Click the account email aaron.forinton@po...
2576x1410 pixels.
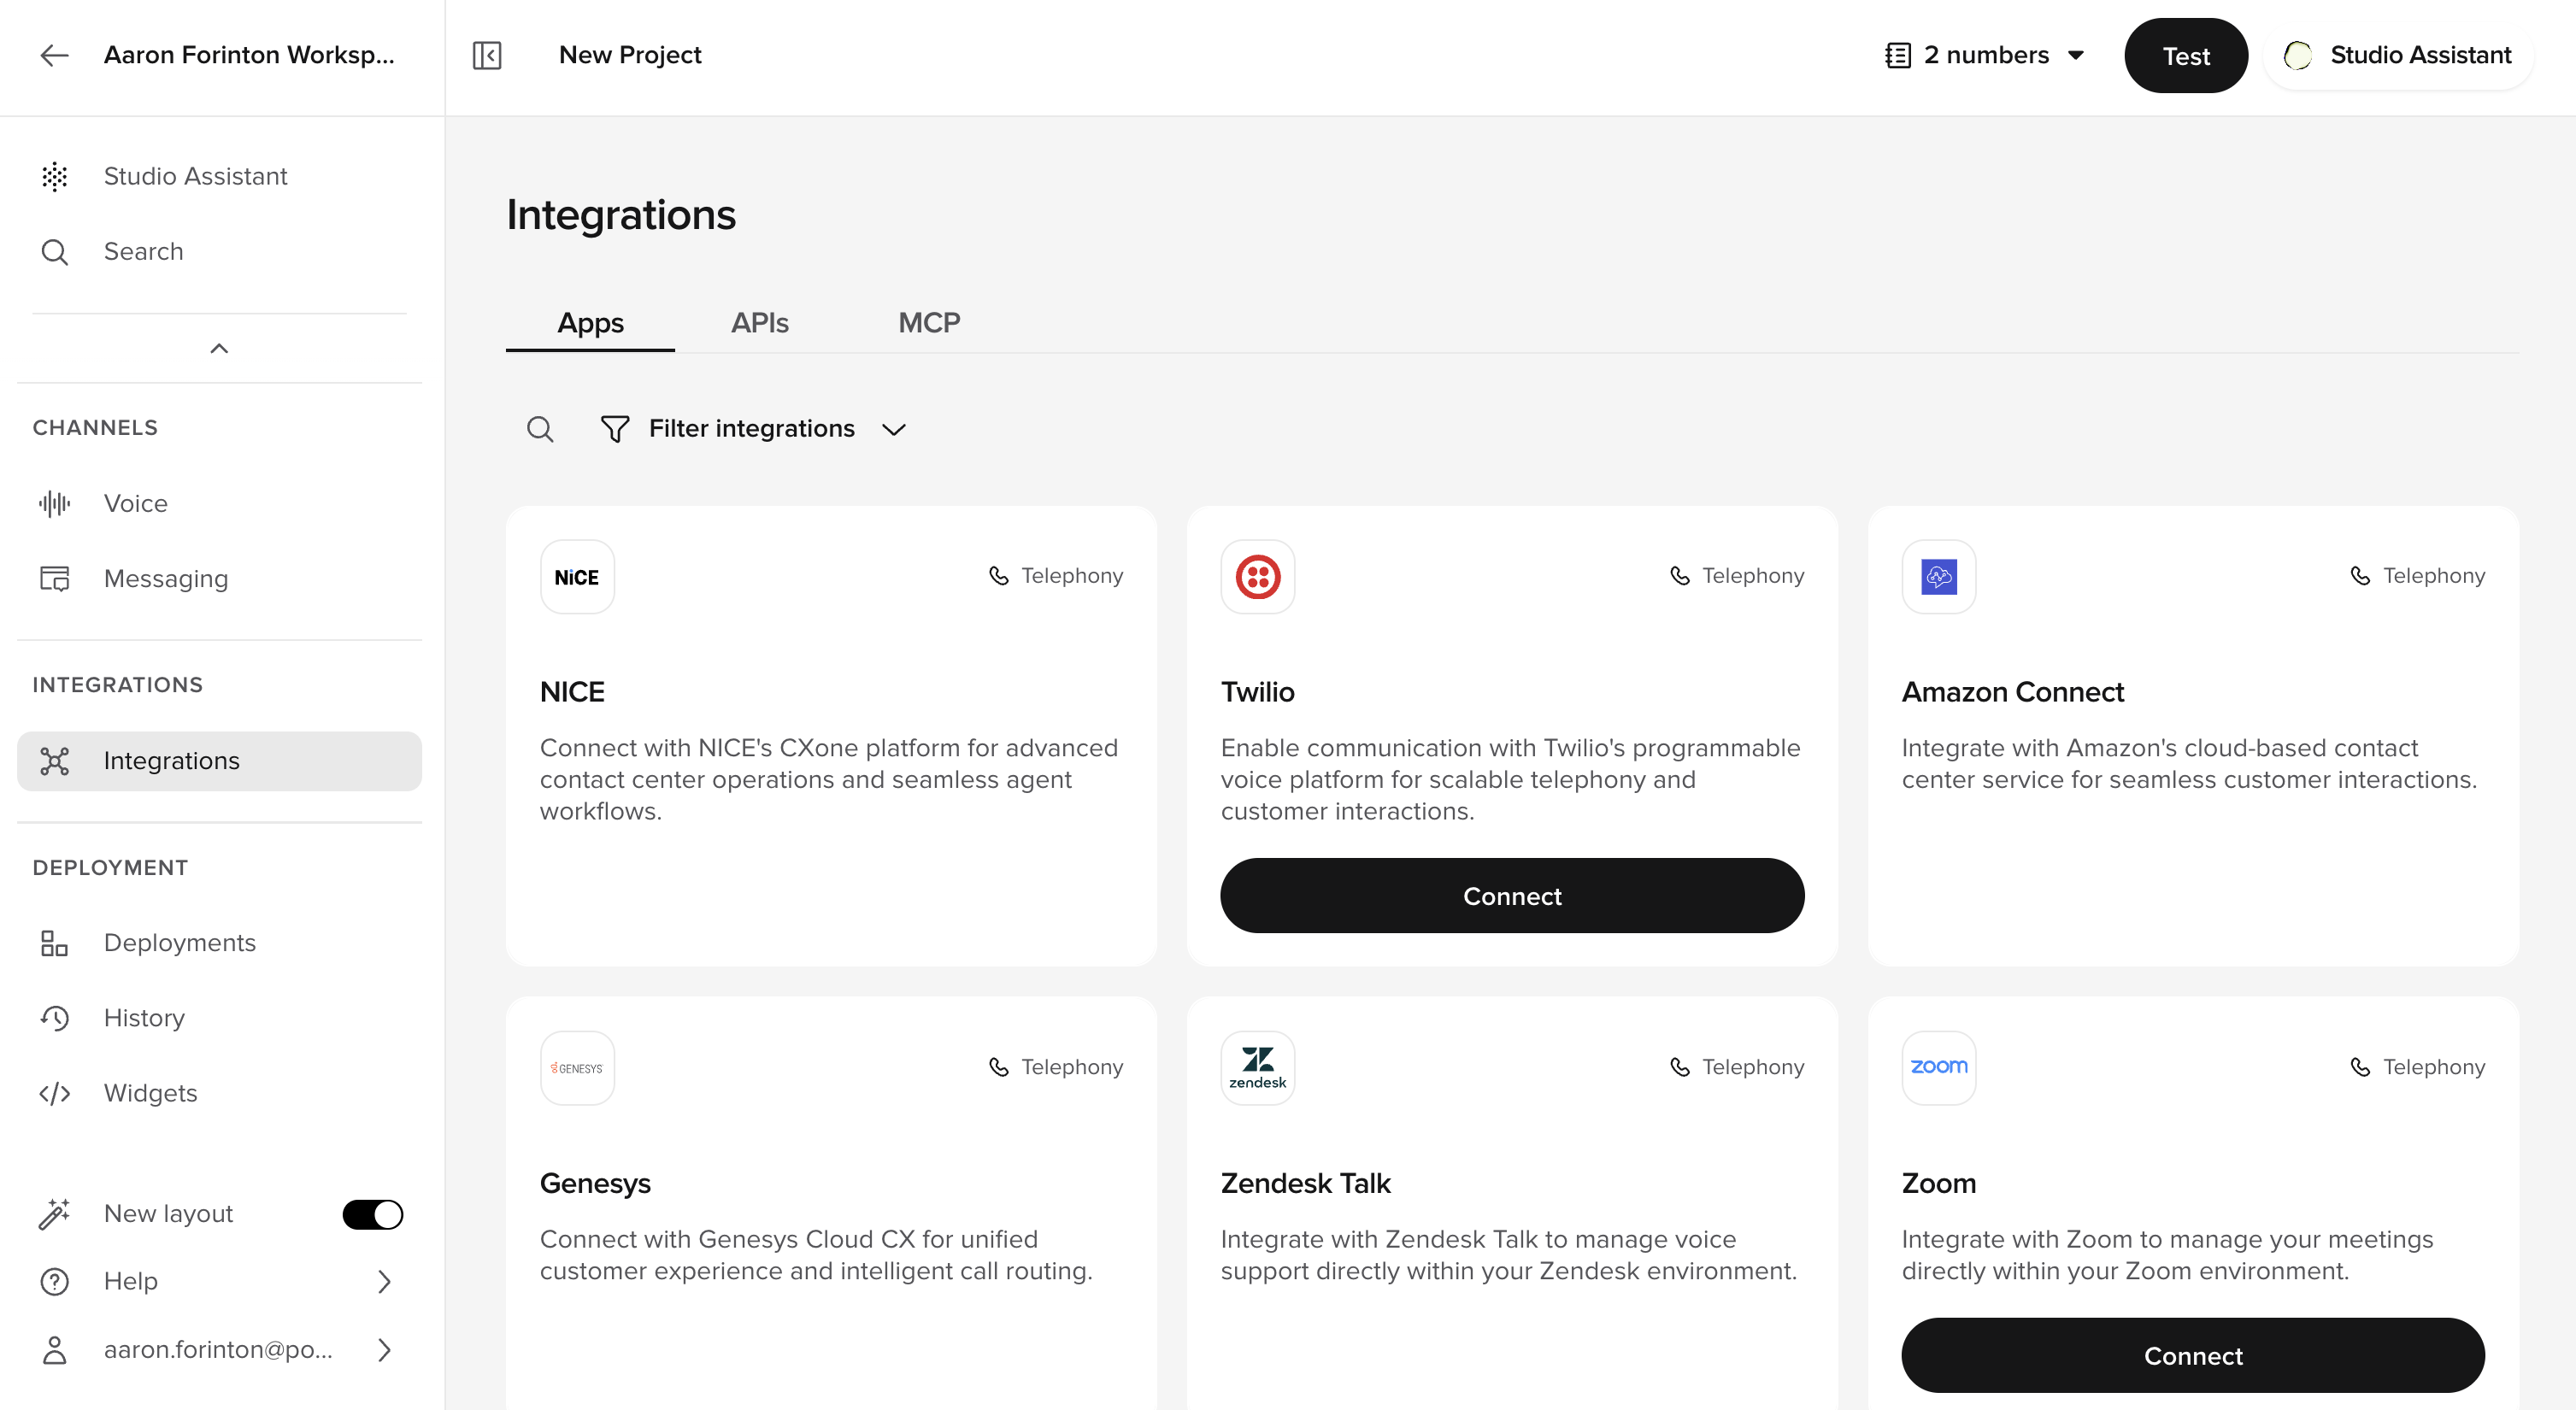tap(218, 1350)
